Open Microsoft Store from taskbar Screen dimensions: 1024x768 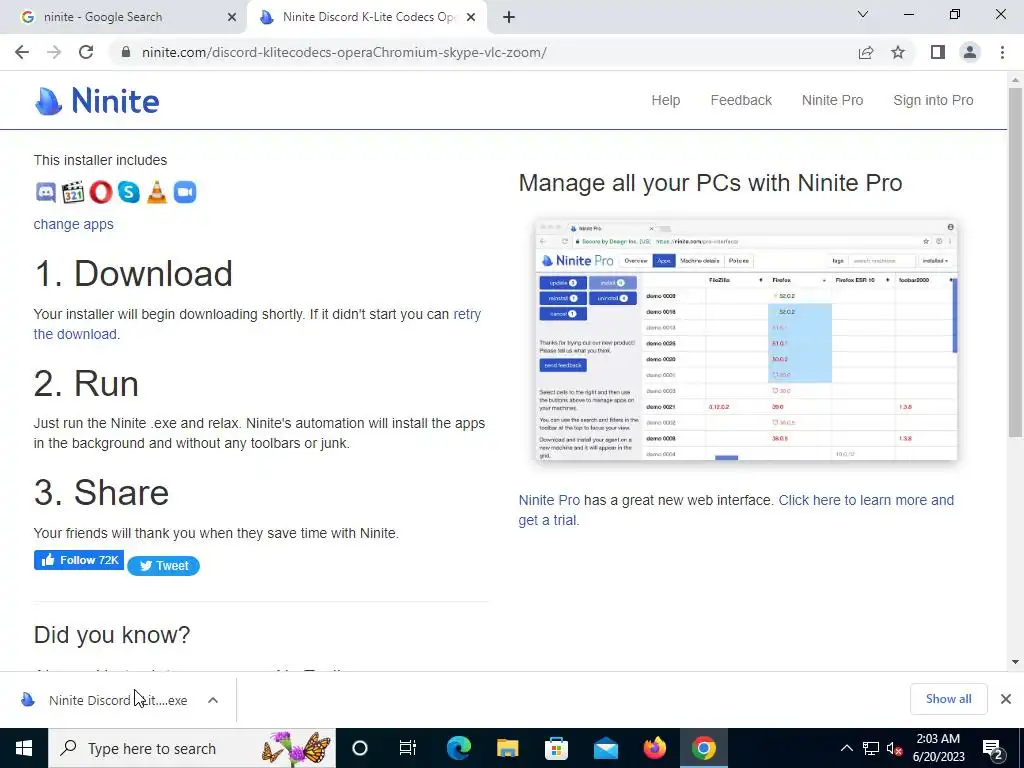pyautogui.click(x=556, y=748)
